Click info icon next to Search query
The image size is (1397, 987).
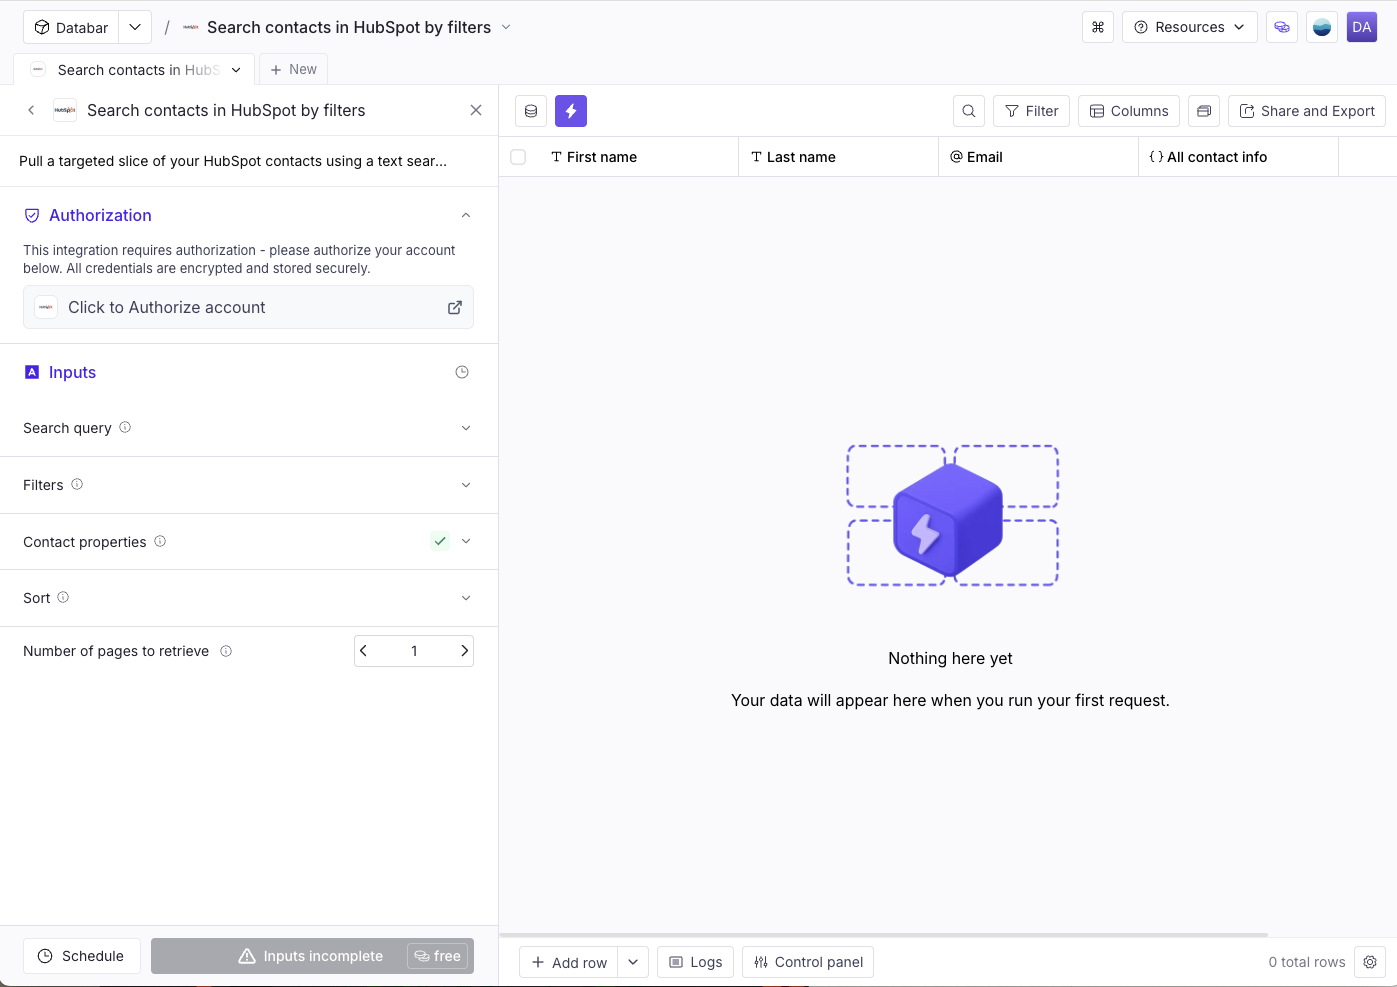pos(125,427)
